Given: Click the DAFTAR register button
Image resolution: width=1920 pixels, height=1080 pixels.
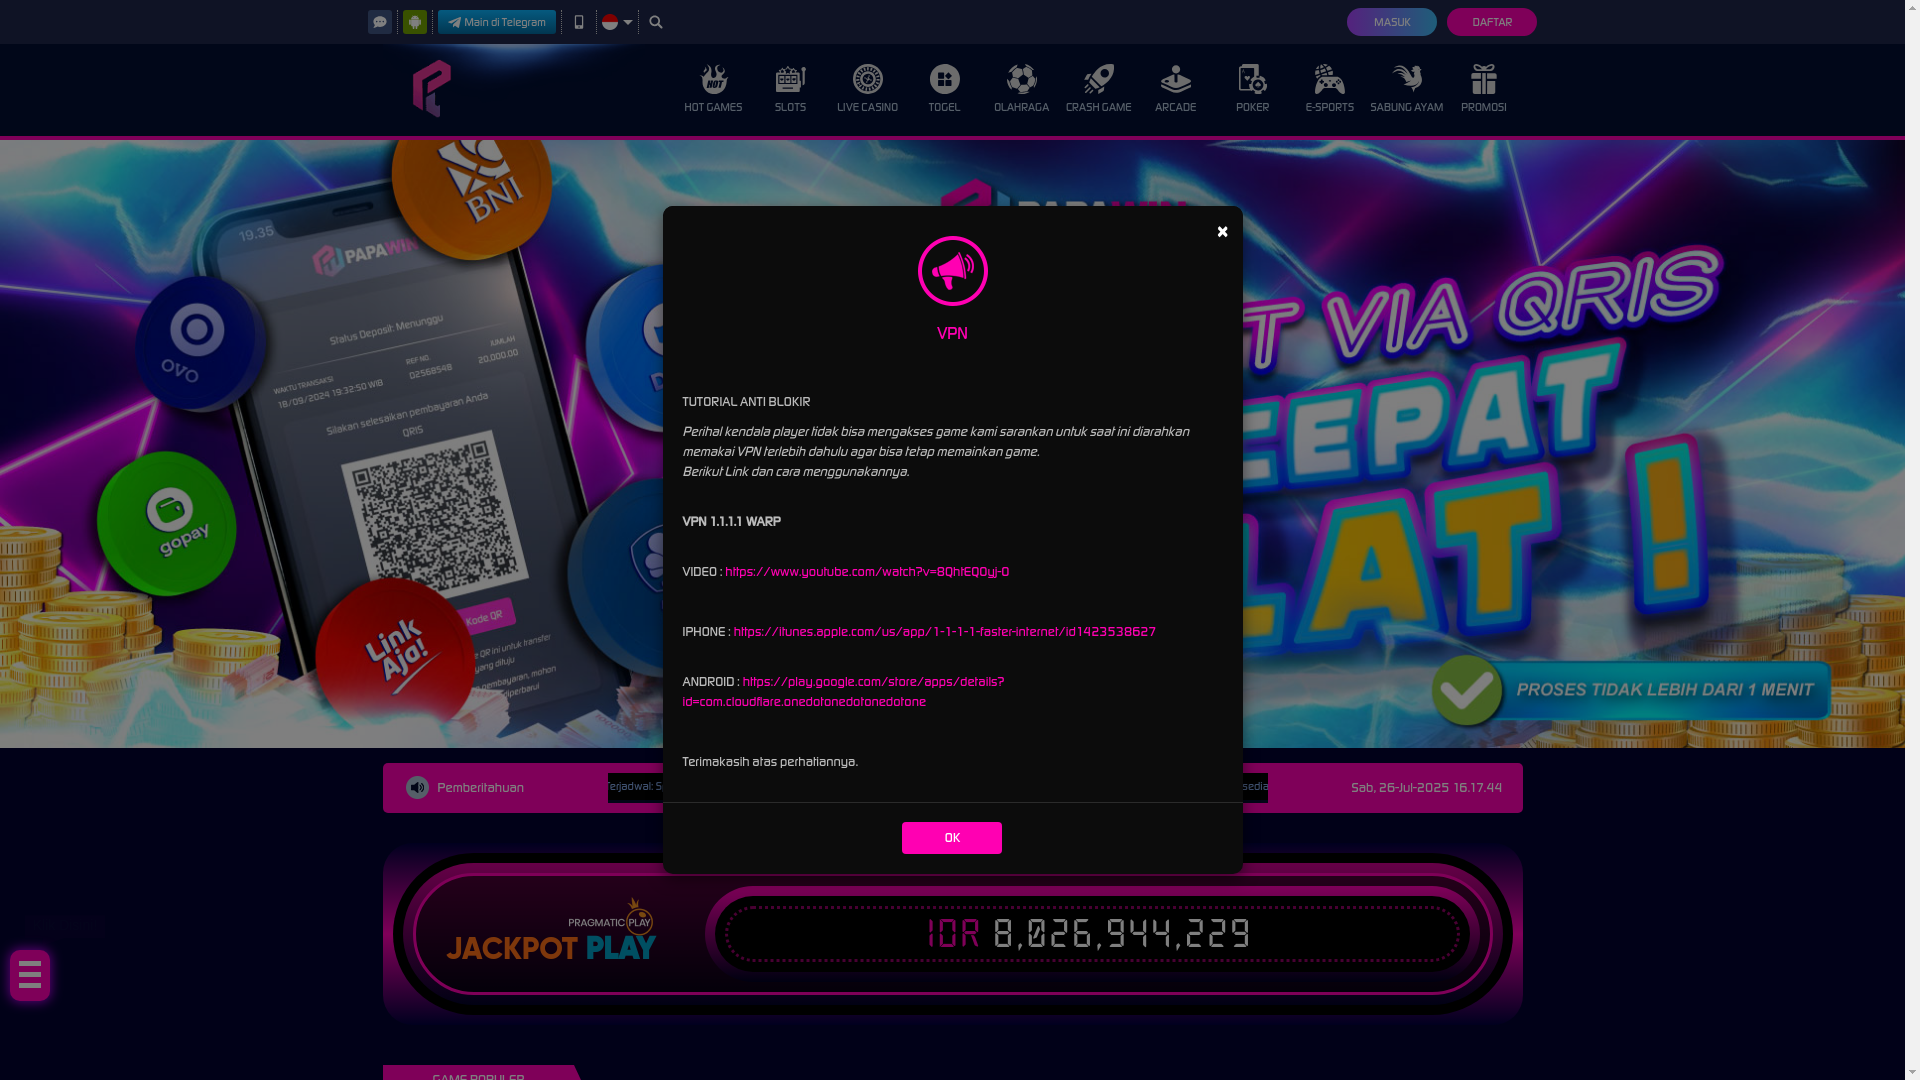Looking at the screenshot, I should (x=1492, y=22).
